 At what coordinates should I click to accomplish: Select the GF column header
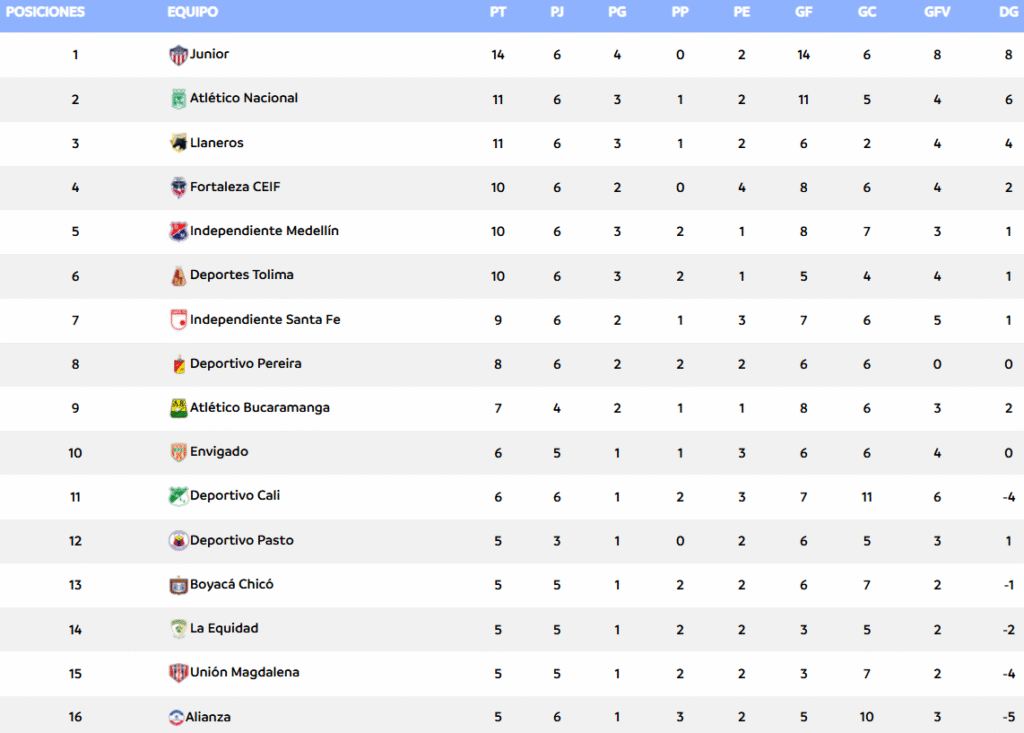tap(803, 12)
